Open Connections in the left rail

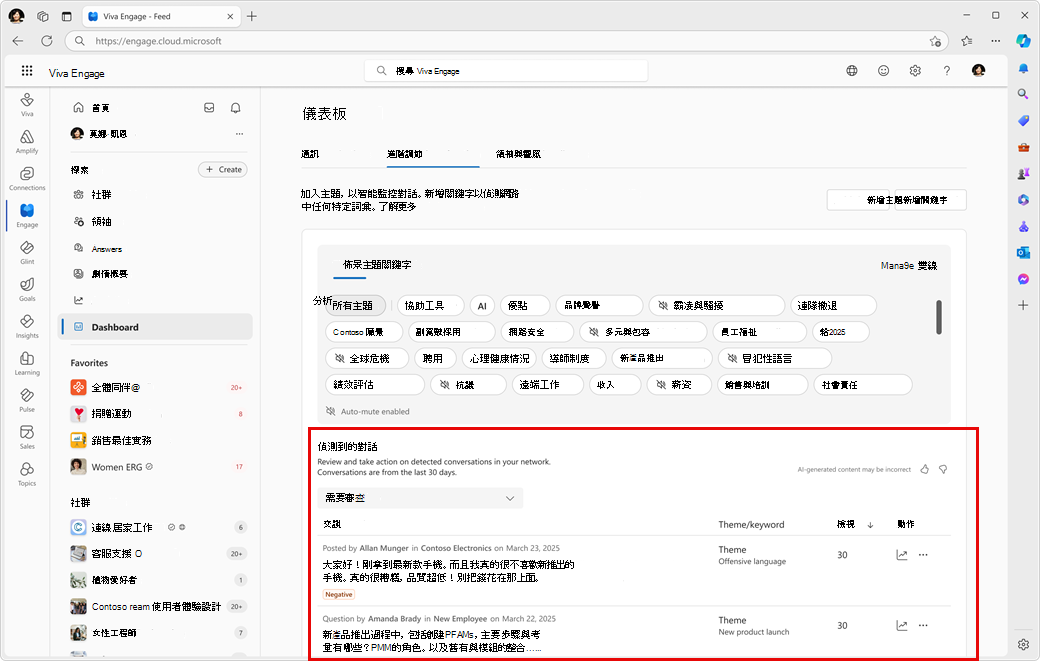[x=27, y=178]
